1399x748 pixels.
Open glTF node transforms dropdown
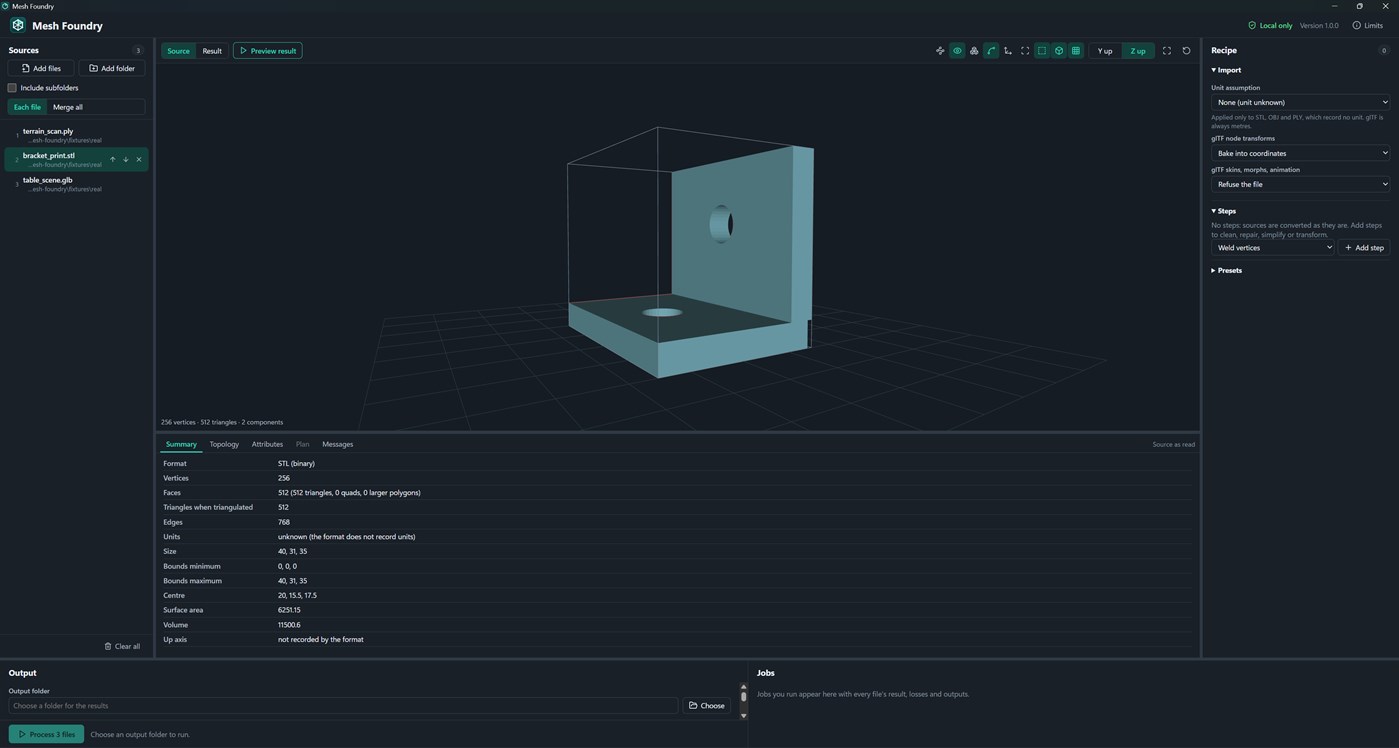click(1300, 153)
